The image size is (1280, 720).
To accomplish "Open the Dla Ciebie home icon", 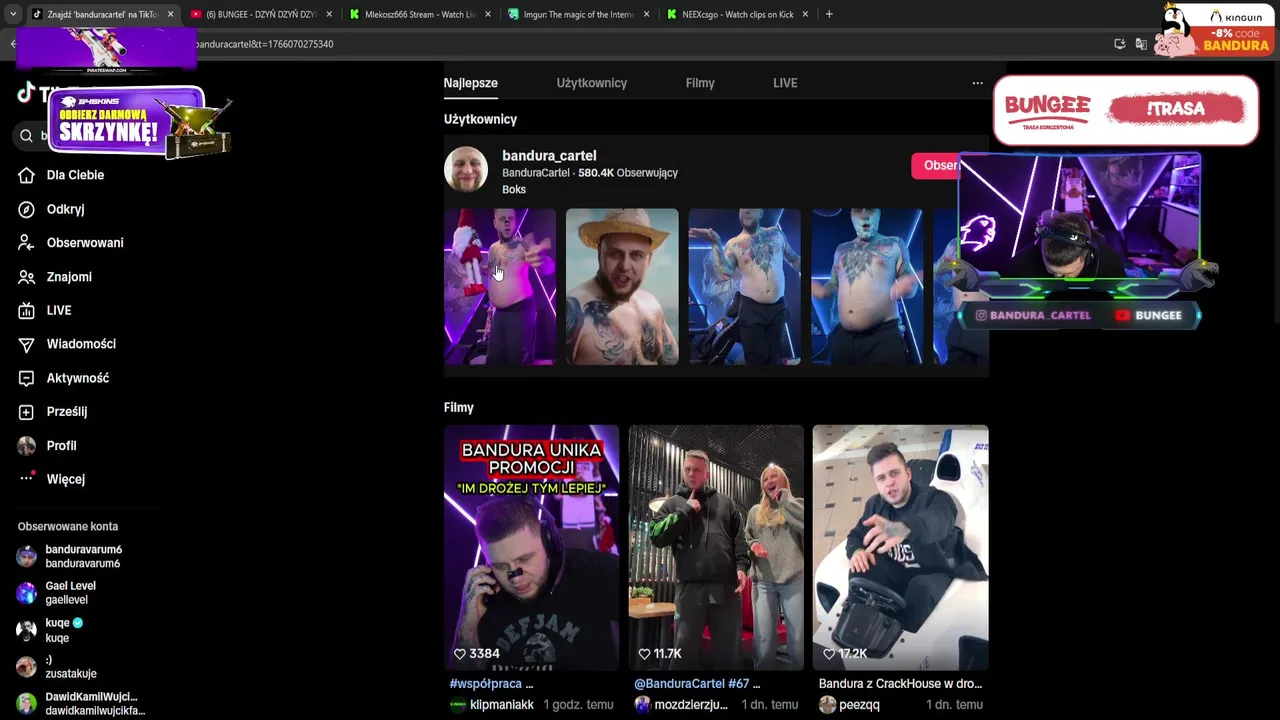I will (27, 175).
